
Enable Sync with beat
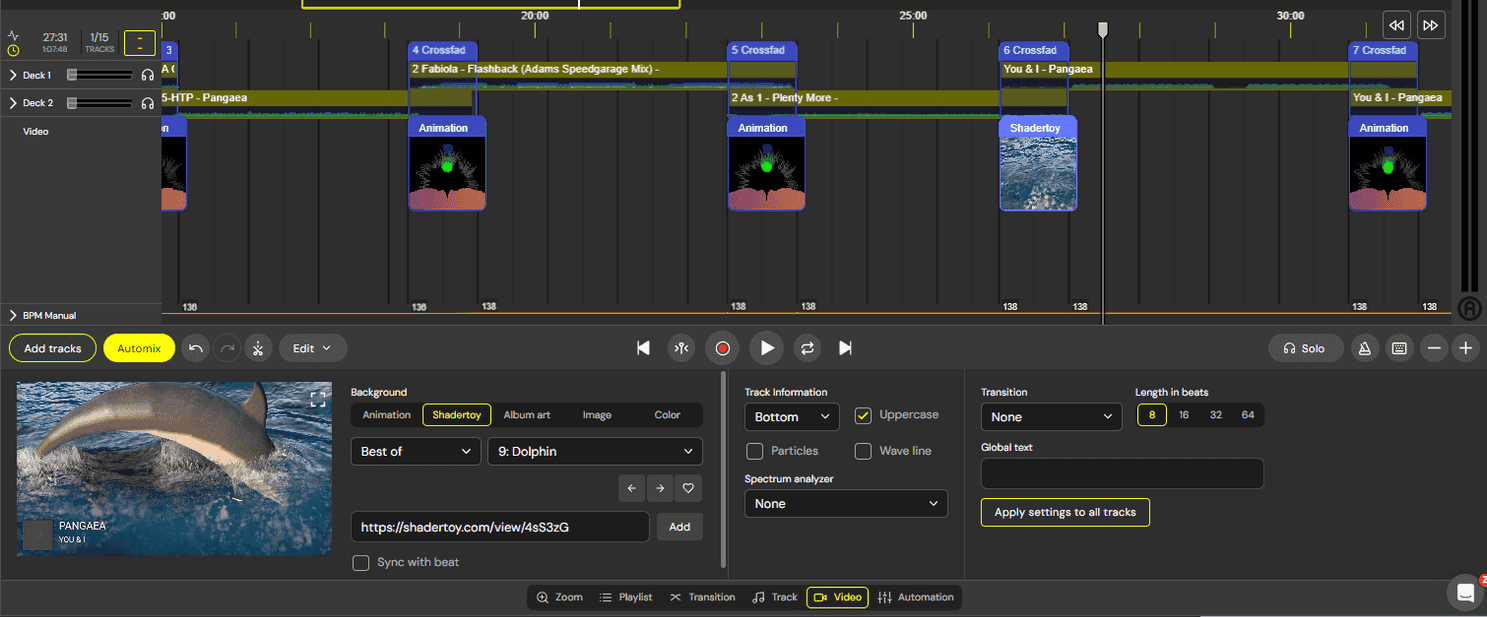click(x=361, y=563)
